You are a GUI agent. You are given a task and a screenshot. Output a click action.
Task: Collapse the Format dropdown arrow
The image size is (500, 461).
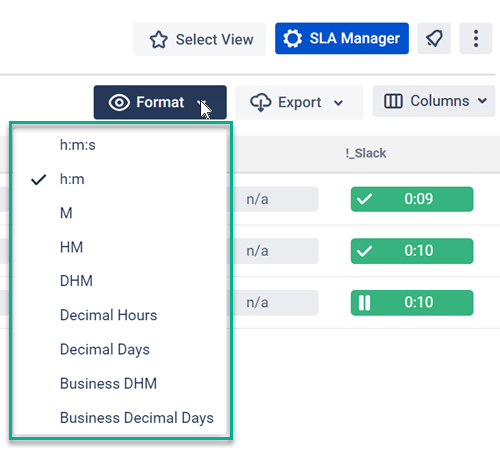pos(202,103)
